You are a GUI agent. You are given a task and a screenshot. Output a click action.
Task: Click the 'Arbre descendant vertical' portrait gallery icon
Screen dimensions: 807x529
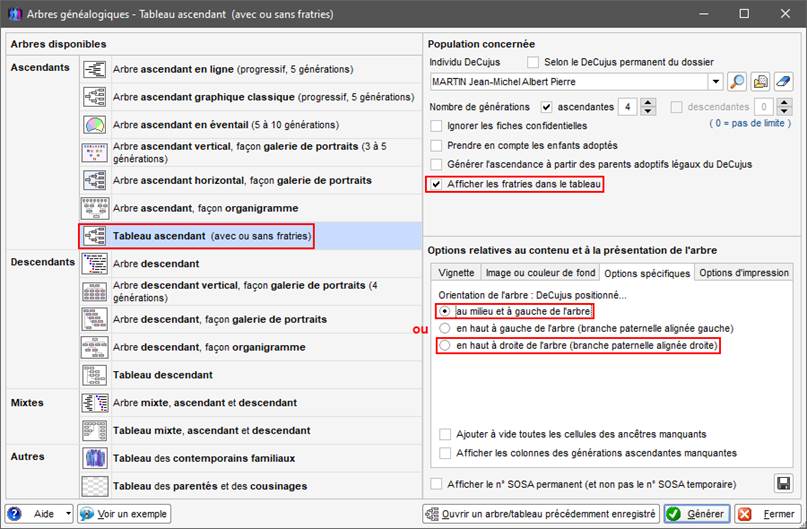[x=95, y=292]
